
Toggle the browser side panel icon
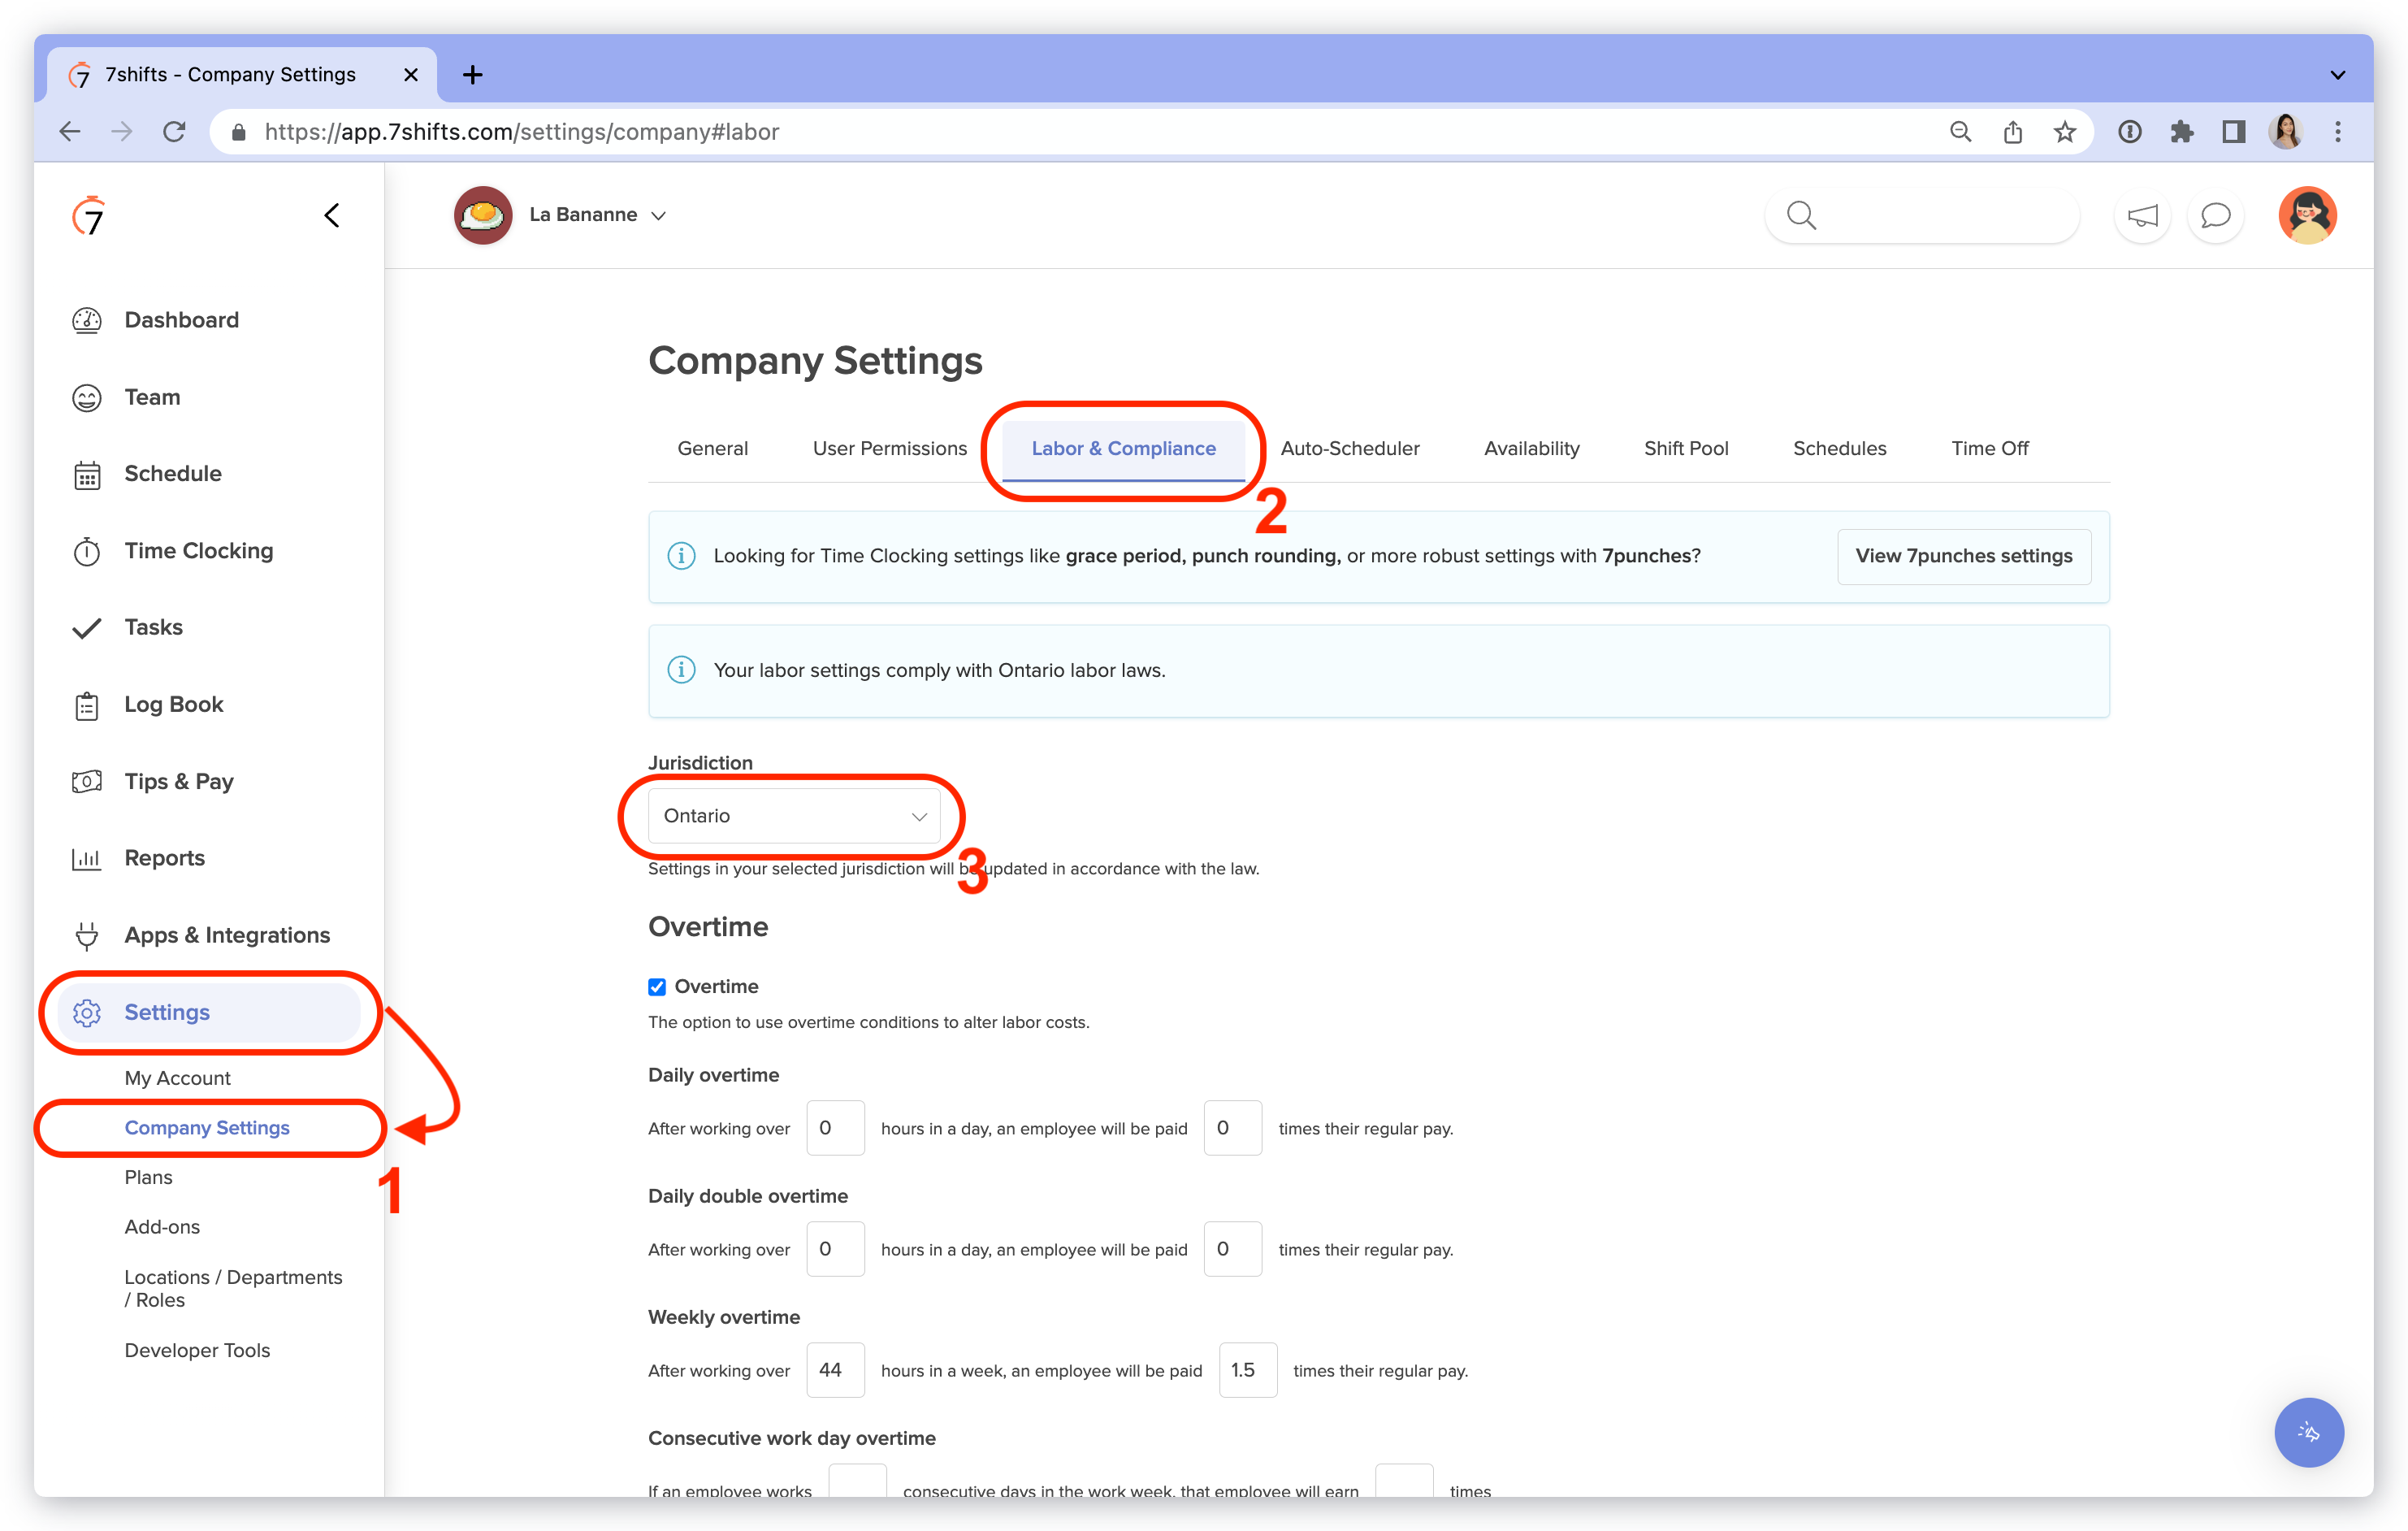click(x=2234, y=132)
